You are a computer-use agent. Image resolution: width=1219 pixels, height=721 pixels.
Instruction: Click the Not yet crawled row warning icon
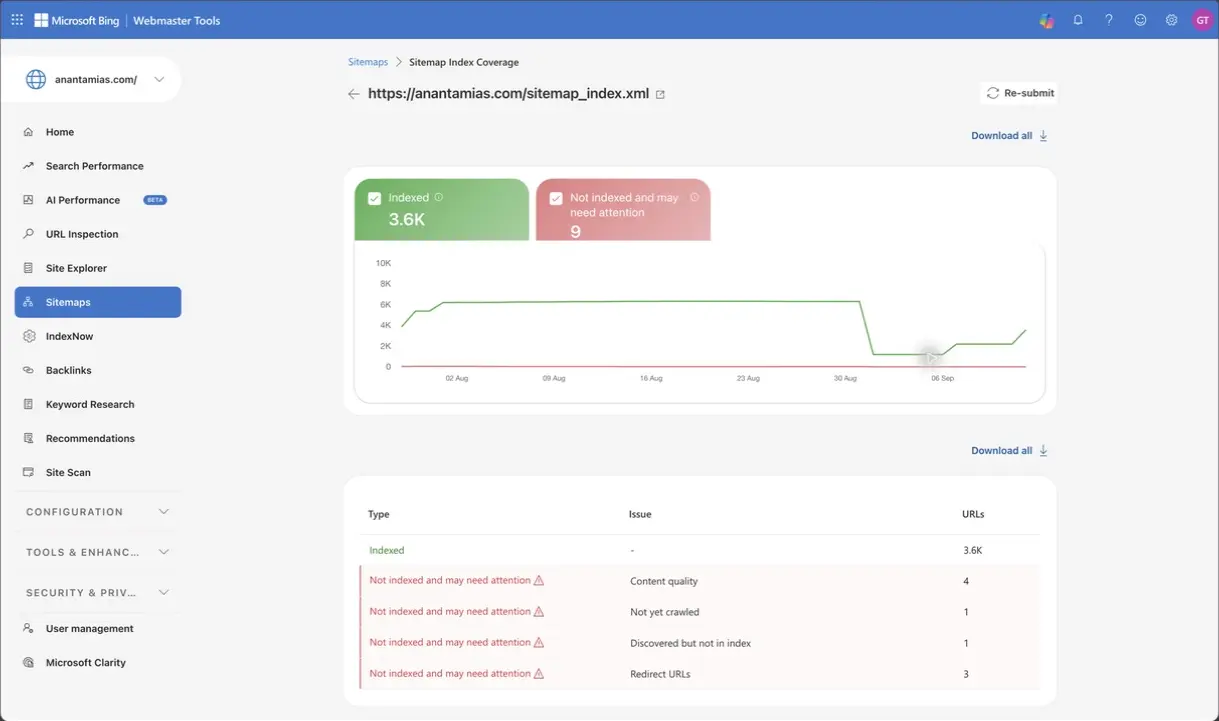click(539, 611)
